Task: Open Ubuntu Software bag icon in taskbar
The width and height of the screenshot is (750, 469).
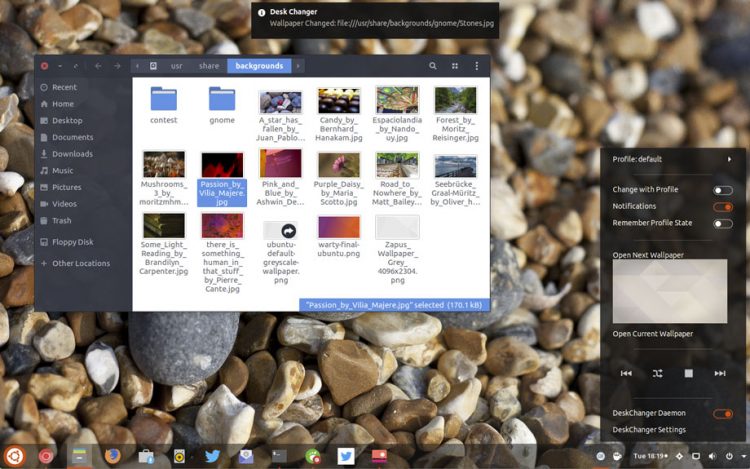Action: 146,457
